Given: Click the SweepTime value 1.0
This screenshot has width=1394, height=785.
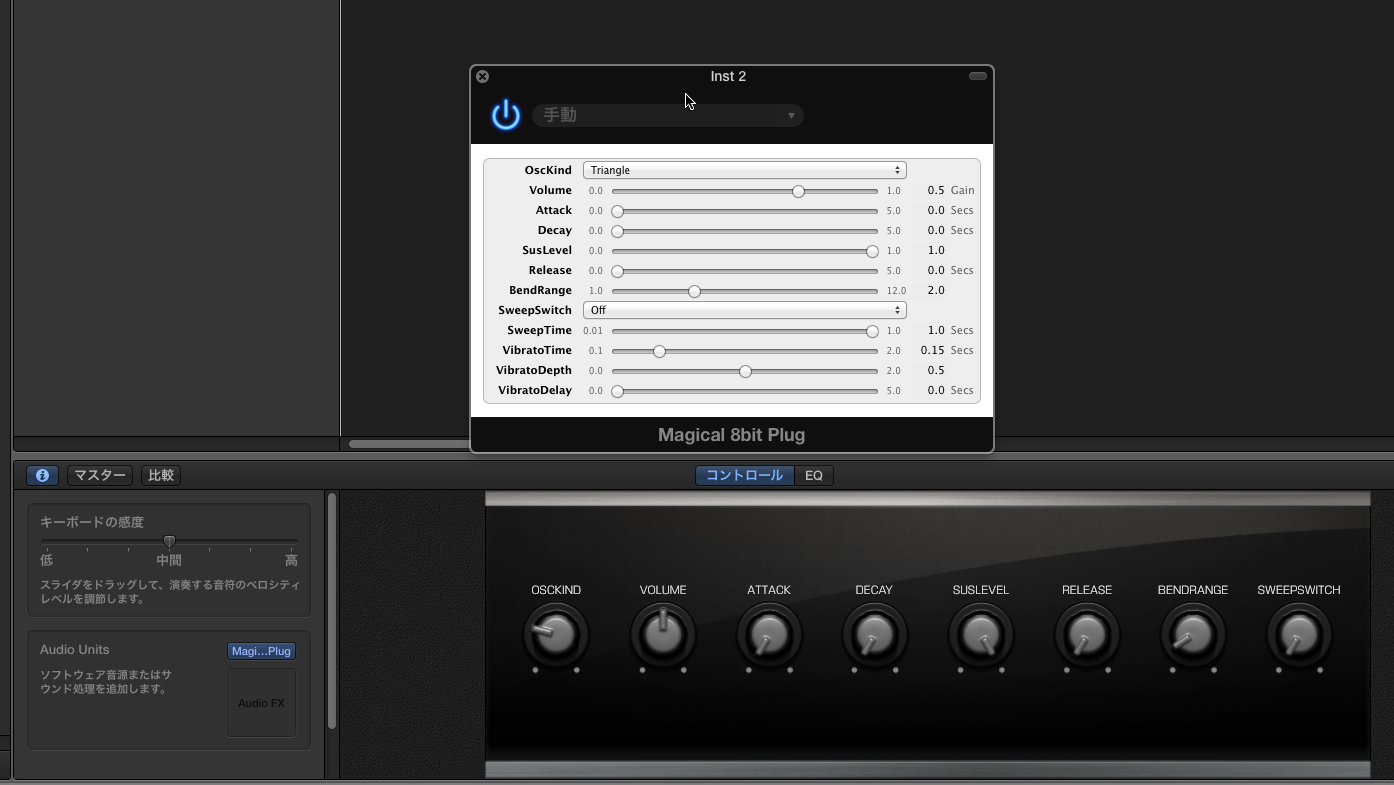Looking at the screenshot, I should pyautogui.click(x=935, y=330).
